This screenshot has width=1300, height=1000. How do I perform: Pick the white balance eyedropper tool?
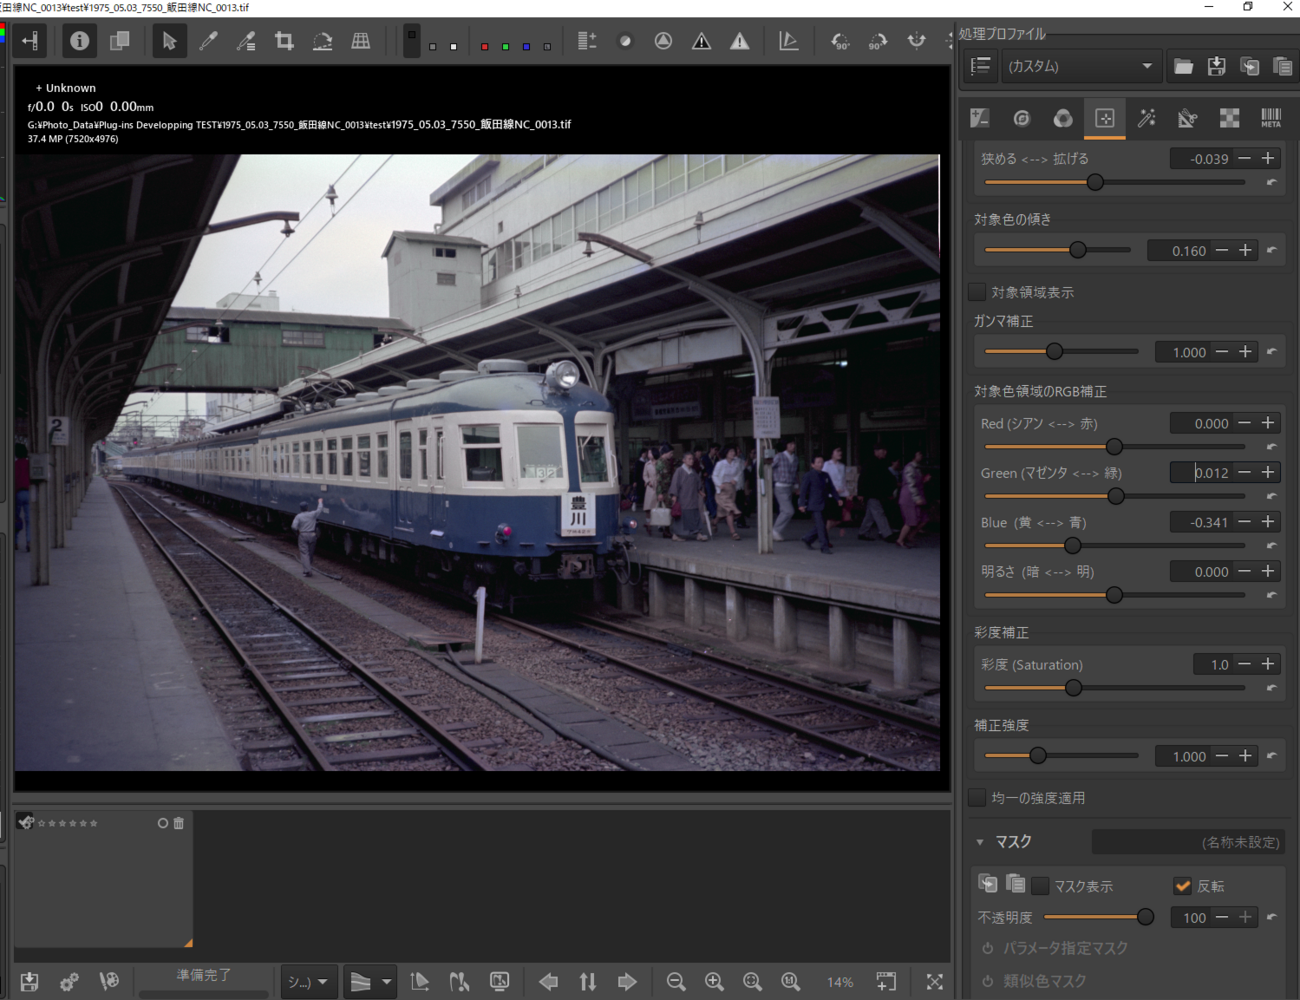click(208, 41)
